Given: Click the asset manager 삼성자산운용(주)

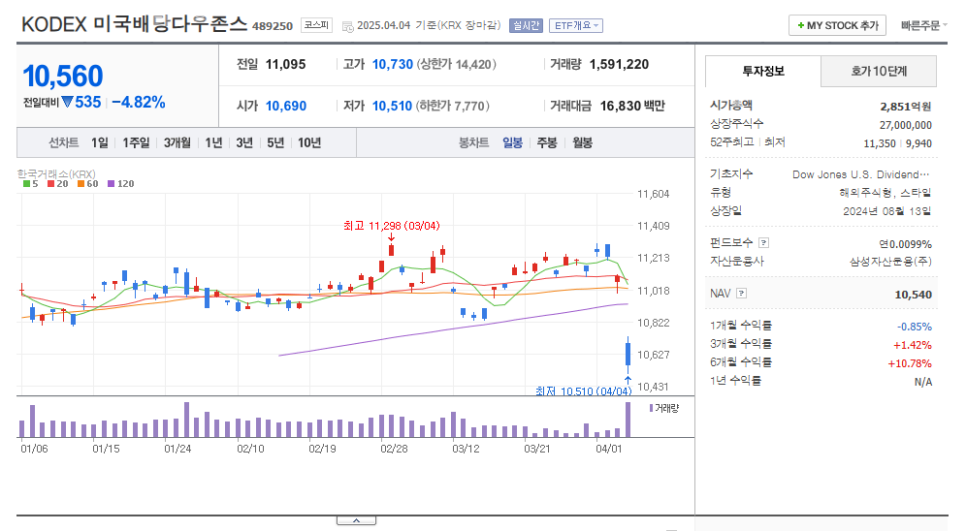Looking at the screenshot, I should pyautogui.click(x=890, y=261).
